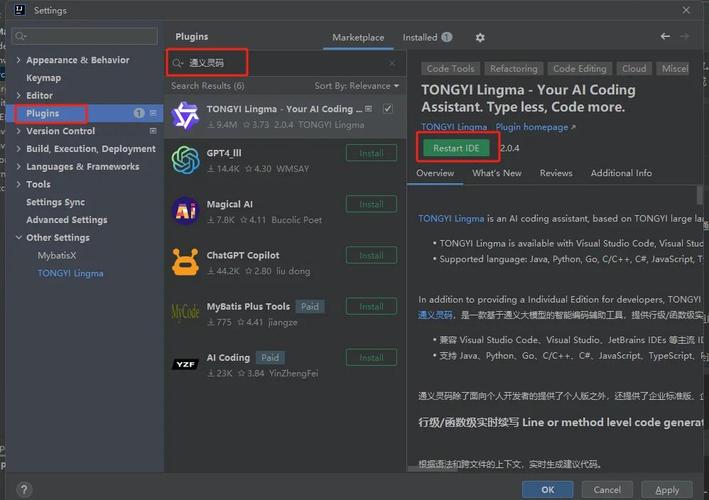Collapse the Other Settings node
The image size is (709, 500).
pyautogui.click(x=19, y=237)
